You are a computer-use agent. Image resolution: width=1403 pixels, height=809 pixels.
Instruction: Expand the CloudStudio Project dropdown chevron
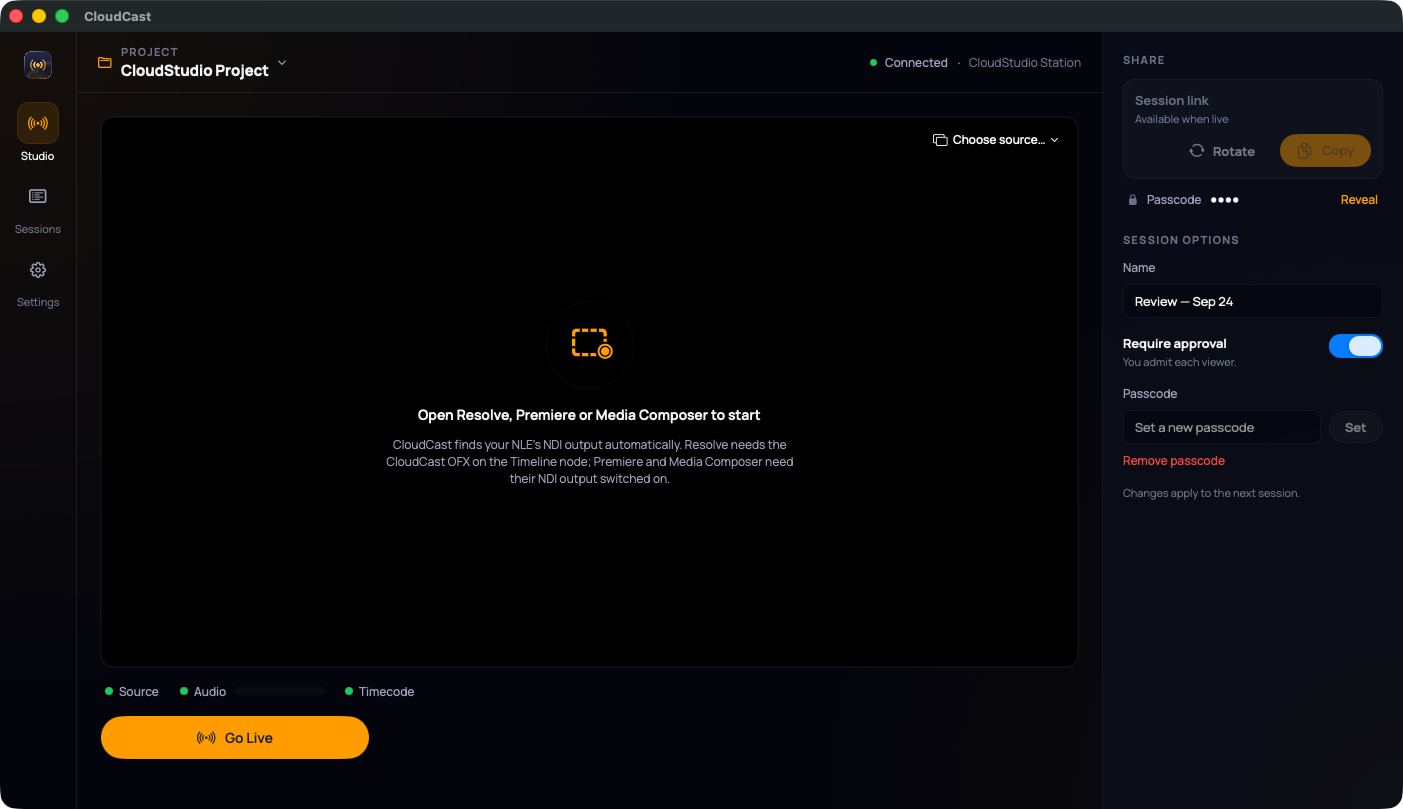click(x=282, y=62)
